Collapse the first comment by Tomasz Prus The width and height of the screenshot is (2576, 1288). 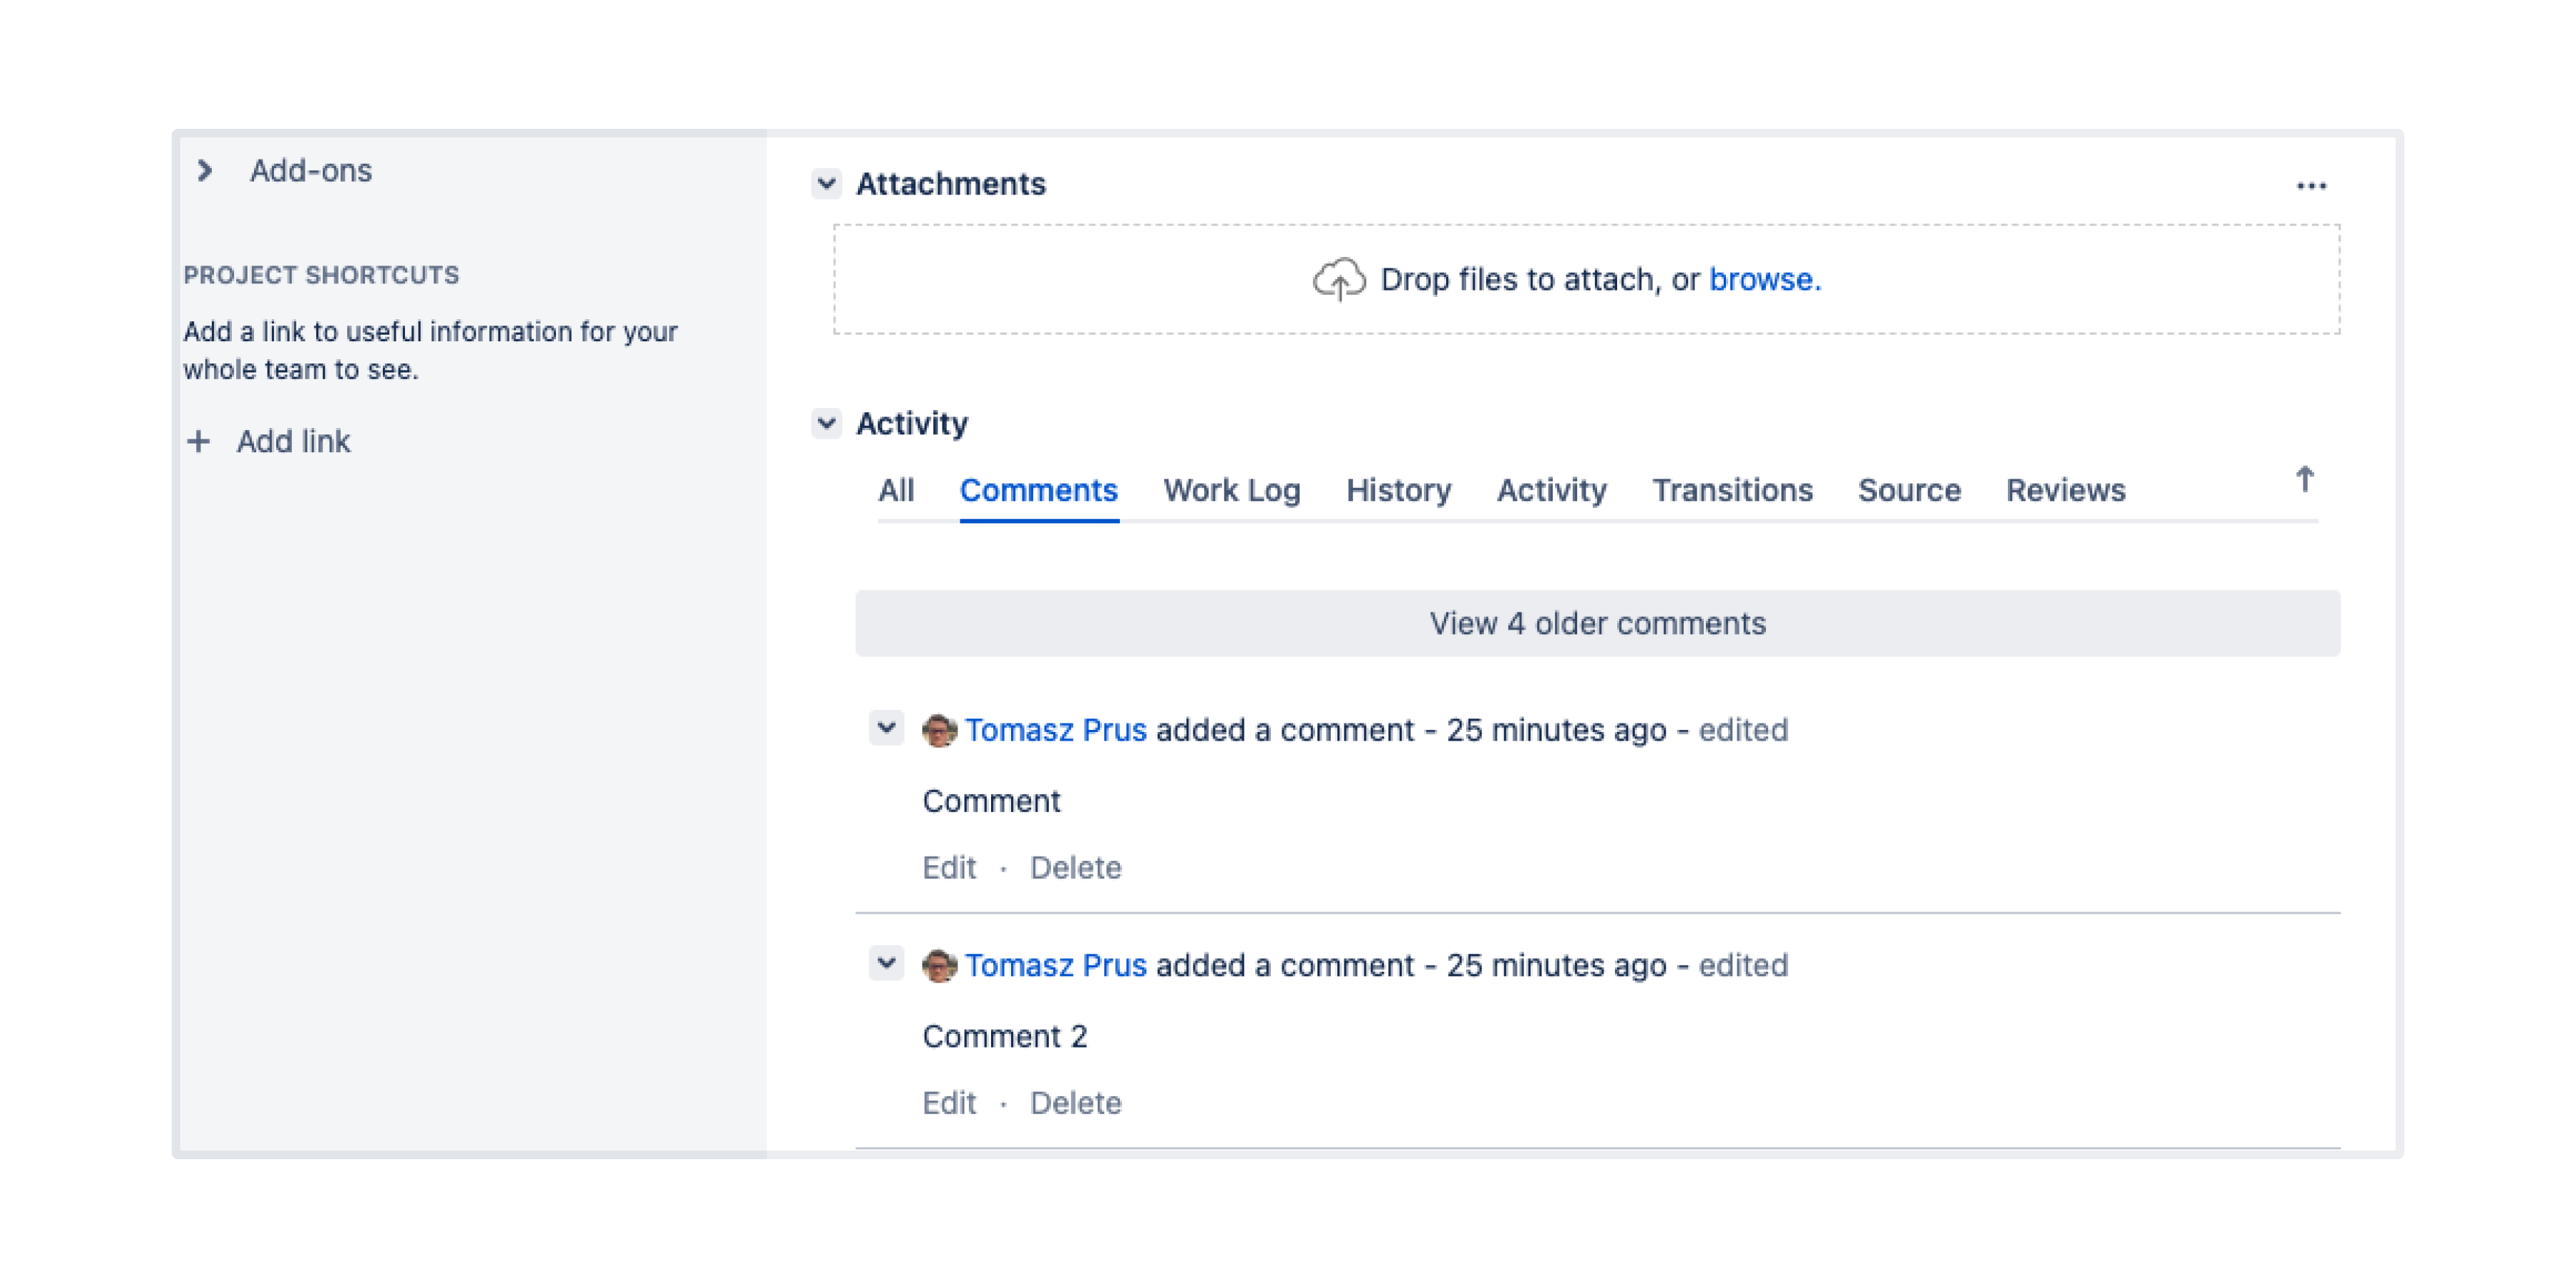[x=886, y=728]
